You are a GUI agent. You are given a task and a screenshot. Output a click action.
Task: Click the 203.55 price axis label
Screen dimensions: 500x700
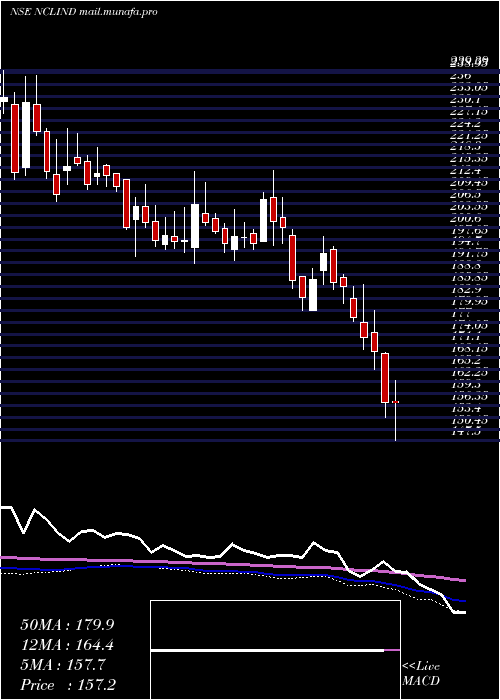[468, 207]
